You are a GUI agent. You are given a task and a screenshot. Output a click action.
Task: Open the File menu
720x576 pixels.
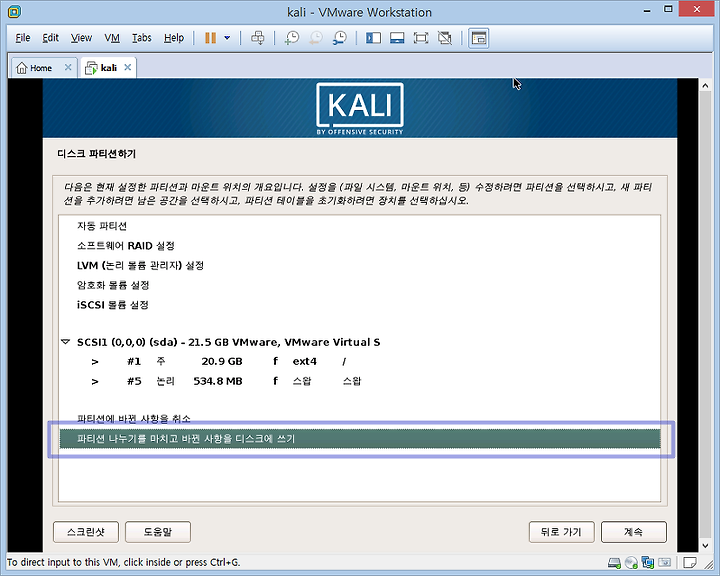[x=22, y=38]
